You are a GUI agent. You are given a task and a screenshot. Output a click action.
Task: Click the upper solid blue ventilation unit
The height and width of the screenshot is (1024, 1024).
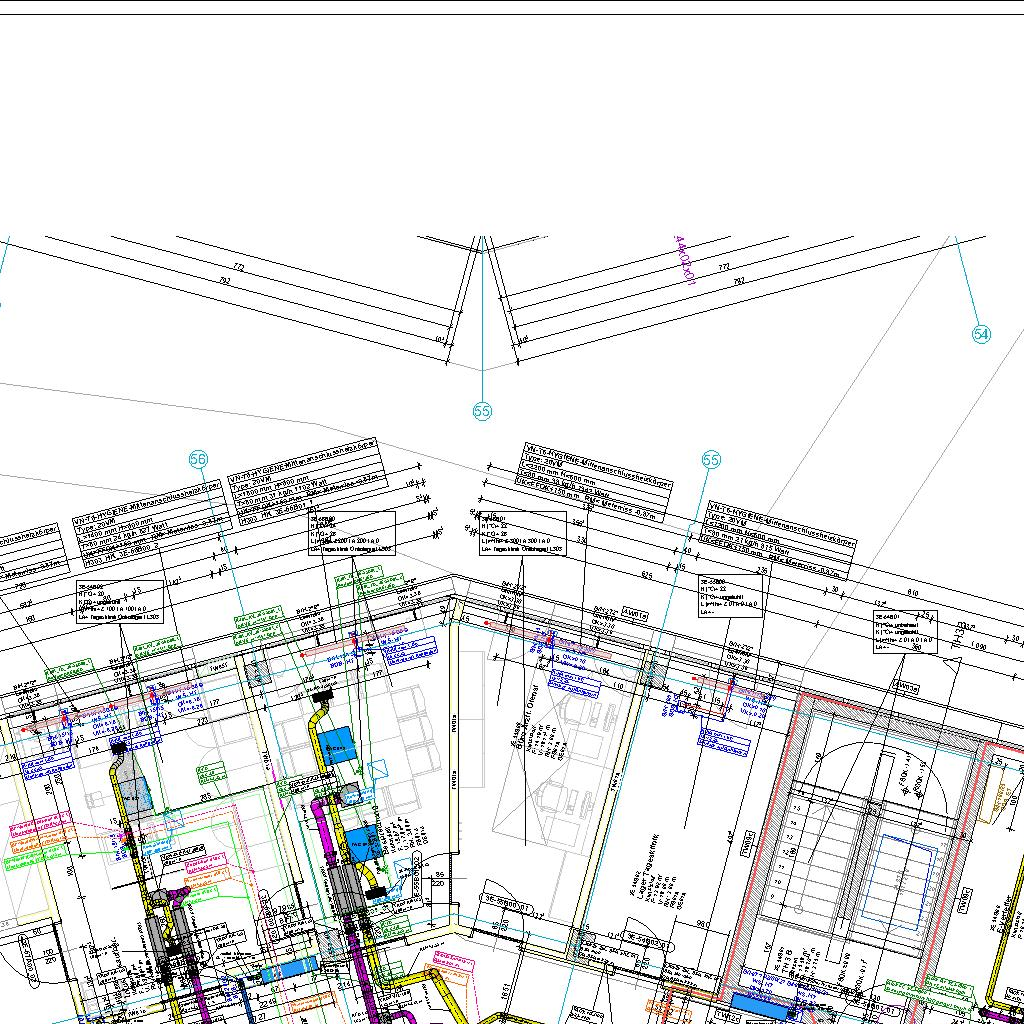[x=337, y=744]
